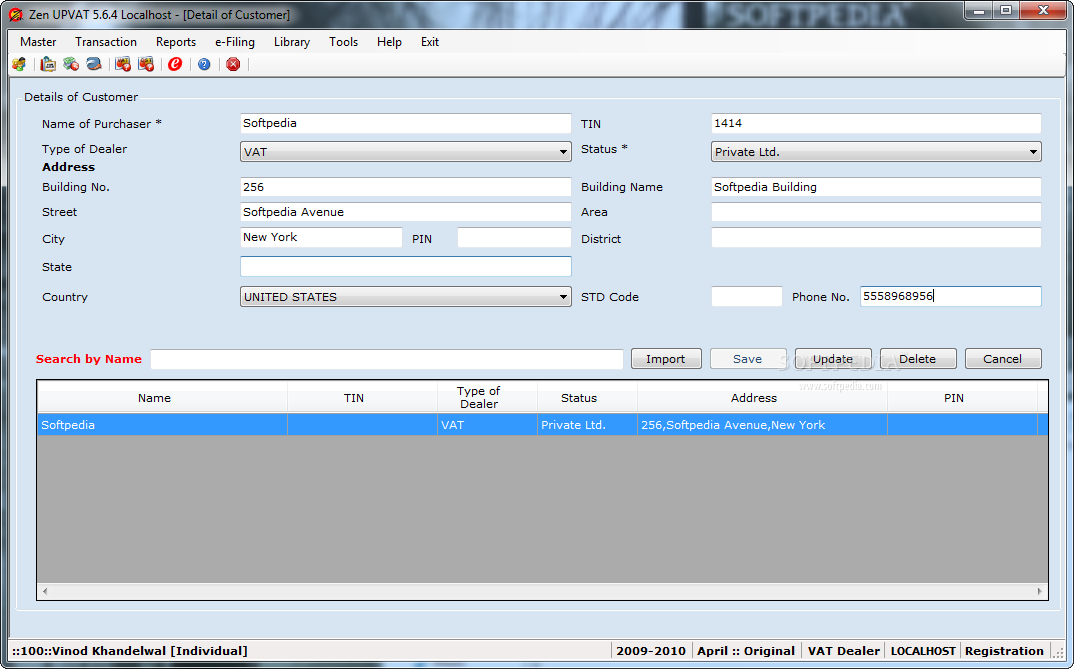Click the Search by Name field
The width and height of the screenshot is (1074, 669).
[387, 359]
